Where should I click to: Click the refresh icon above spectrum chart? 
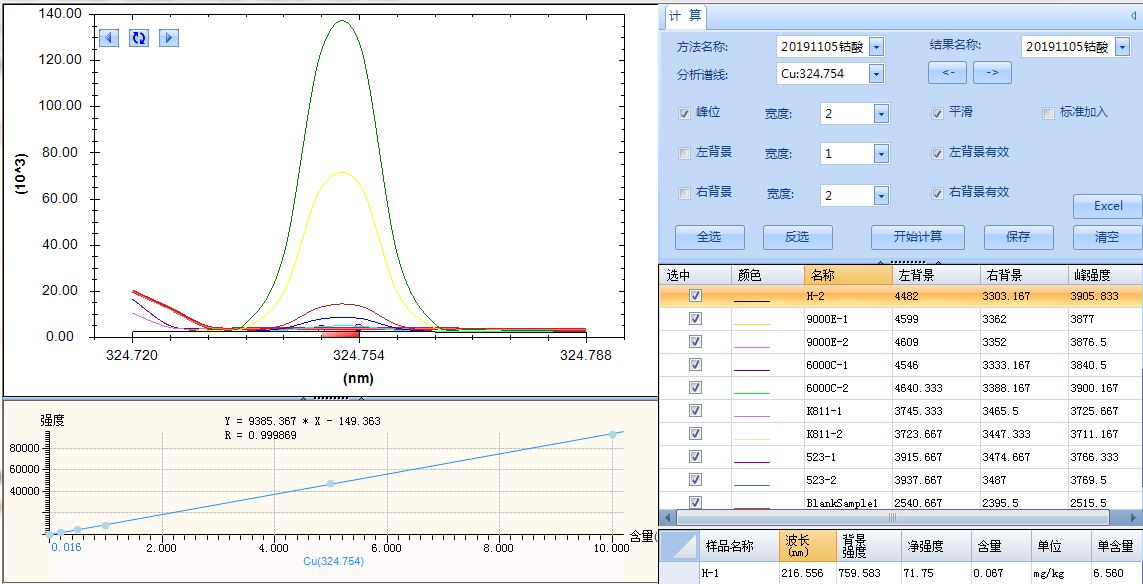click(139, 38)
